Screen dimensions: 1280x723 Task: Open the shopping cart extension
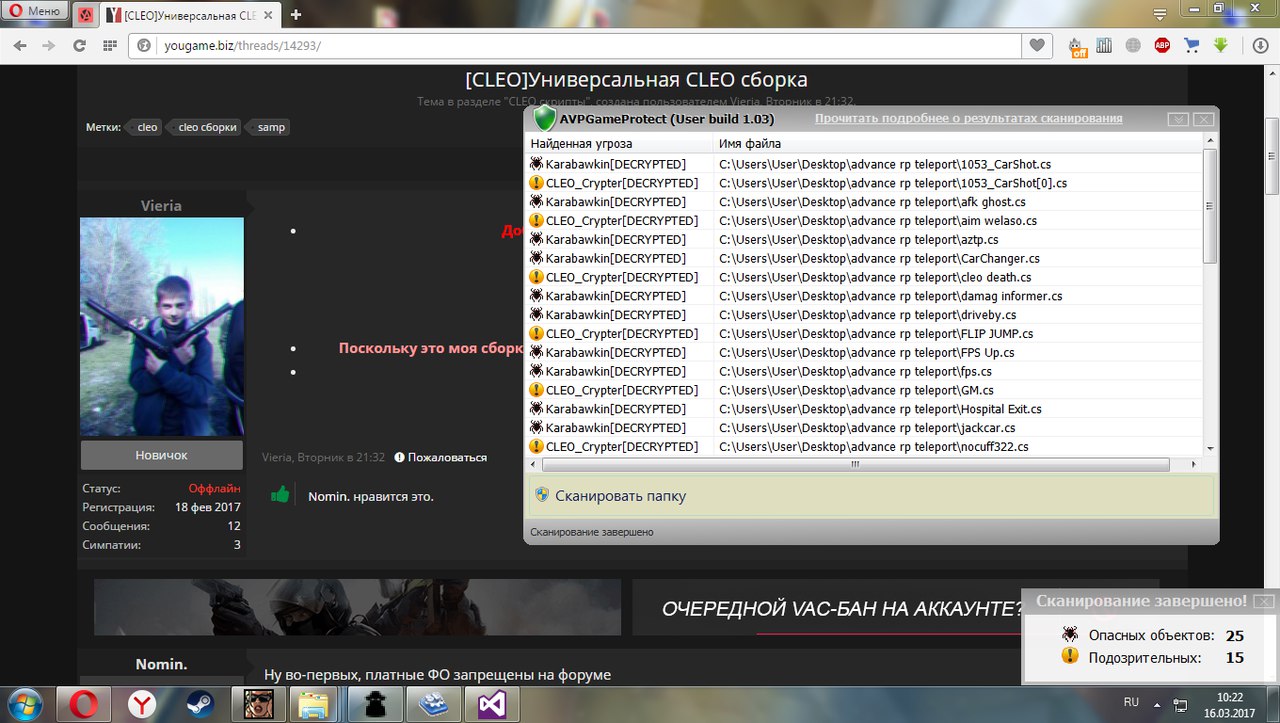[1191, 46]
